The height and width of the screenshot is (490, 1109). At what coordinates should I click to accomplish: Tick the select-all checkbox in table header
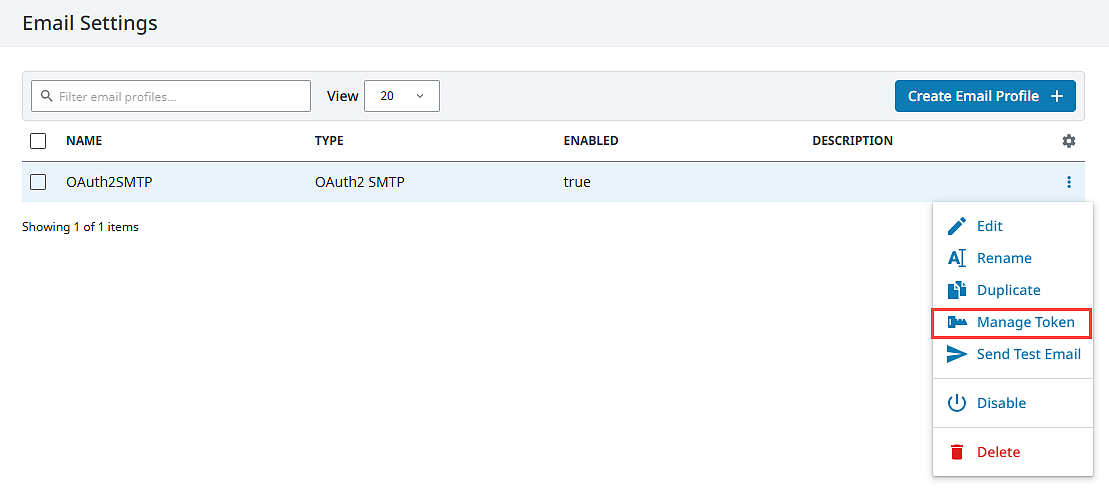[38, 141]
